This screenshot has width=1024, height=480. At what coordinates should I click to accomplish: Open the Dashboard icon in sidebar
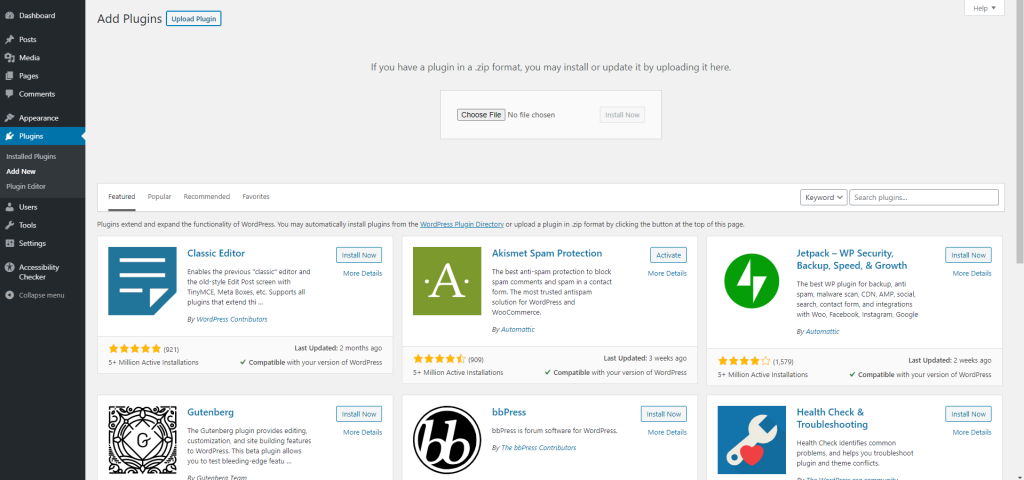pyautogui.click(x=9, y=15)
